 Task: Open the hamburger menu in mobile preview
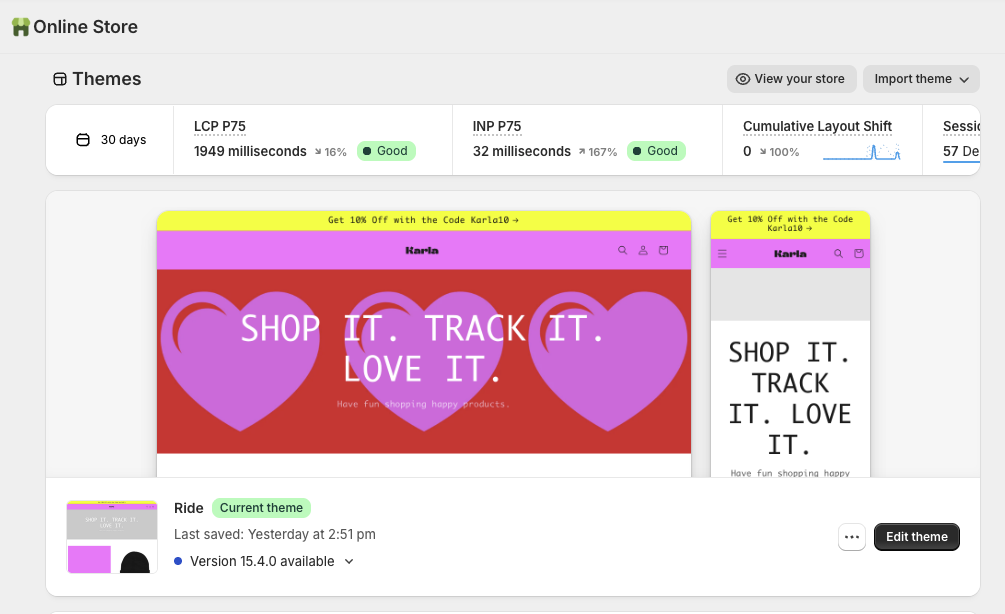click(722, 254)
